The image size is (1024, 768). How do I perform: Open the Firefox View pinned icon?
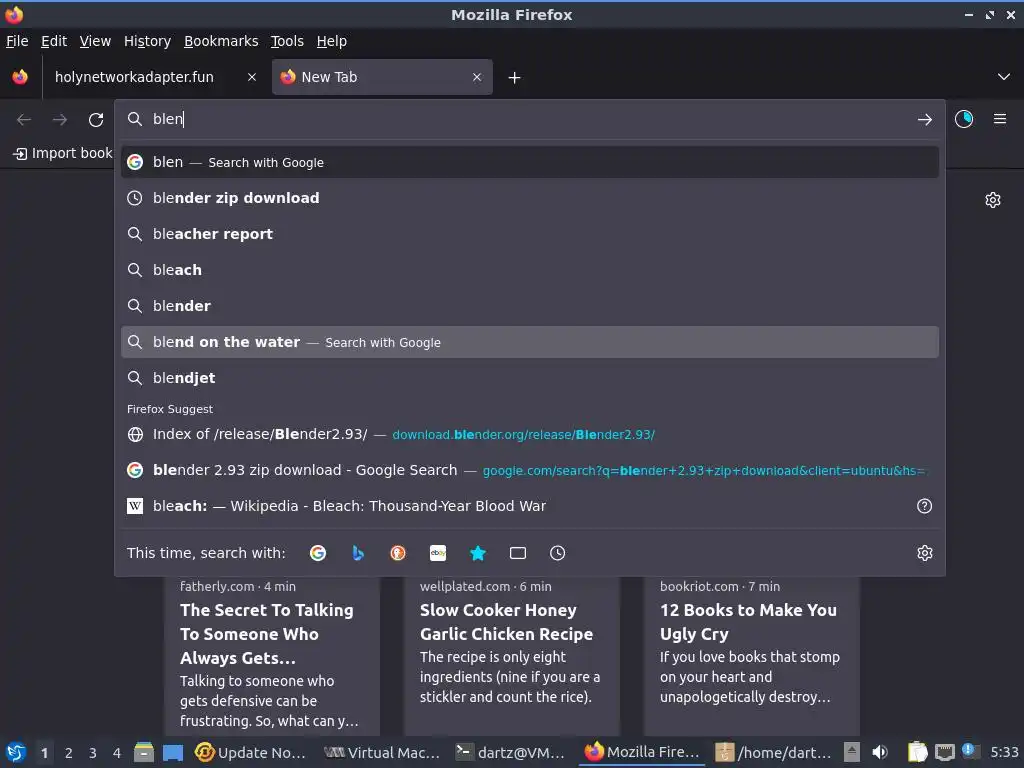pyautogui.click(x=20, y=77)
